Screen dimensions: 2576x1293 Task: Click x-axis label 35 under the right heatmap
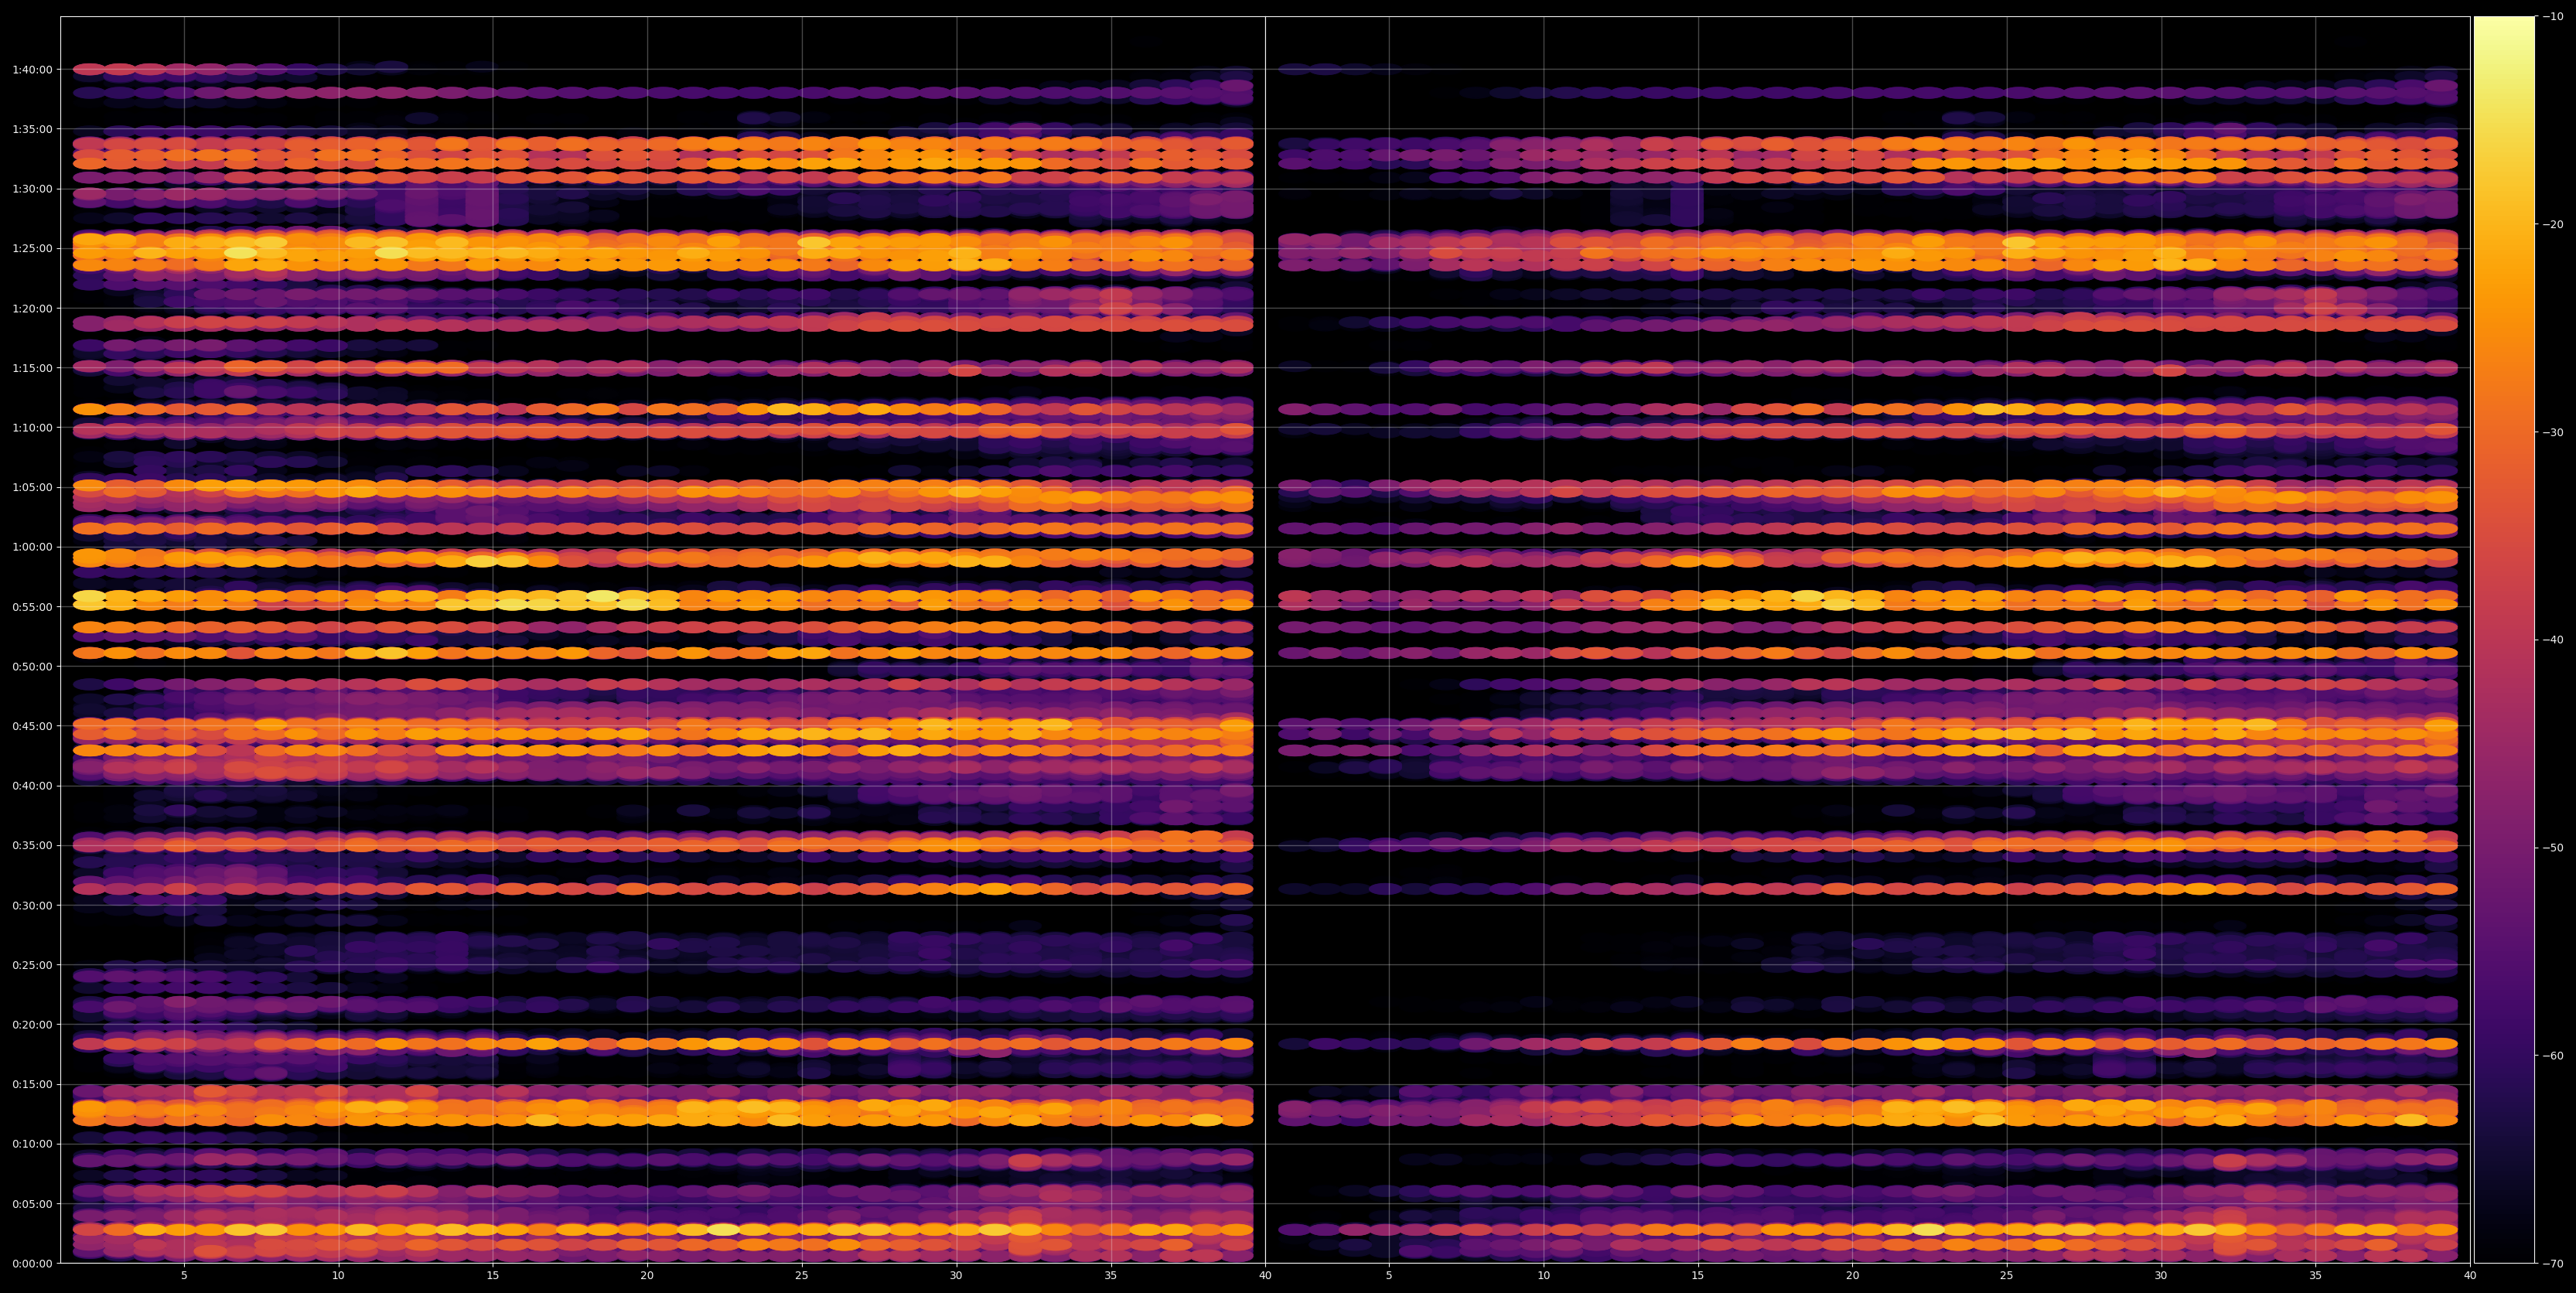[2316, 1276]
